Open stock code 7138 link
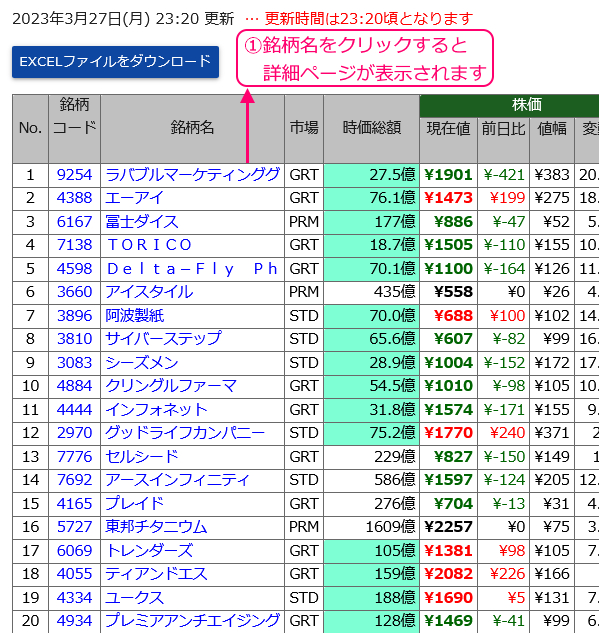This screenshot has width=599, height=633. (x=75, y=245)
